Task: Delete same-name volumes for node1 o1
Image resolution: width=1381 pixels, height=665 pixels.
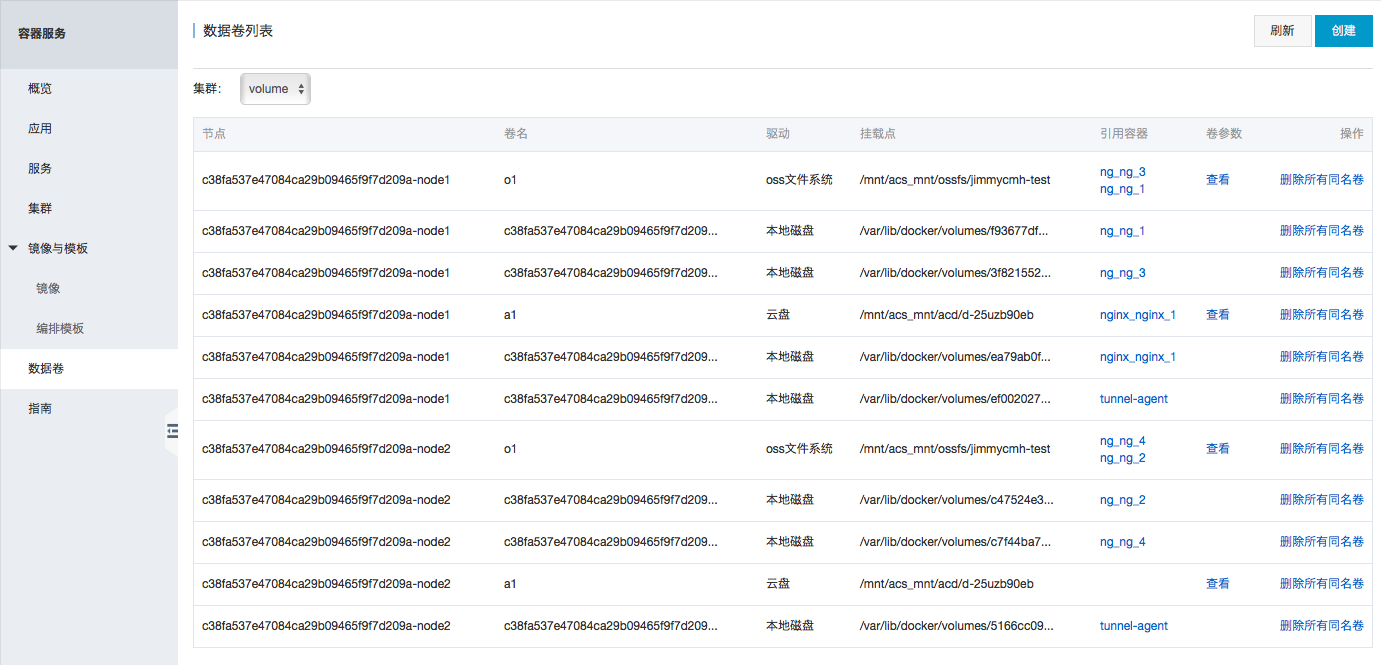Action: (1321, 180)
